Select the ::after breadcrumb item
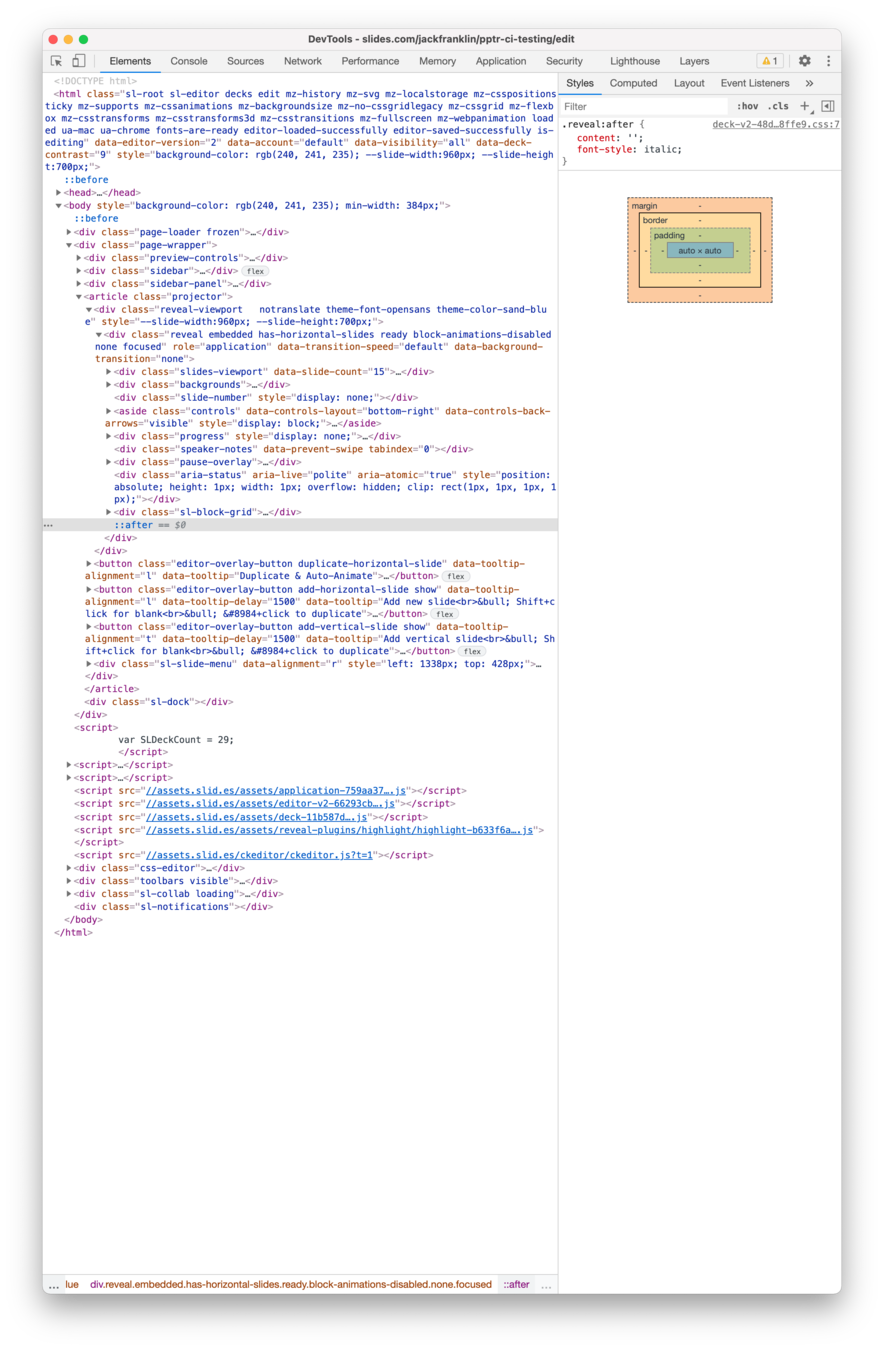The width and height of the screenshot is (884, 1350). pyautogui.click(x=516, y=1285)
